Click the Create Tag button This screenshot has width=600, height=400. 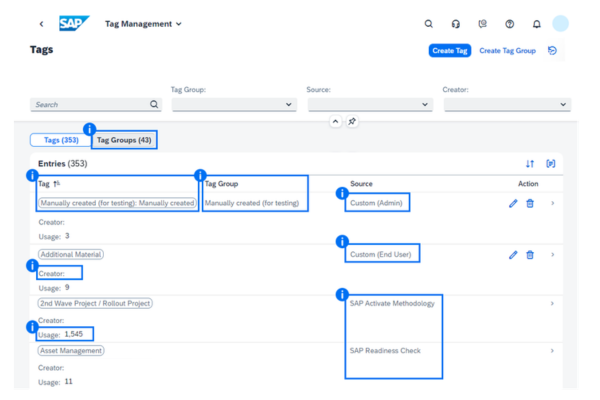click(449, 50)
